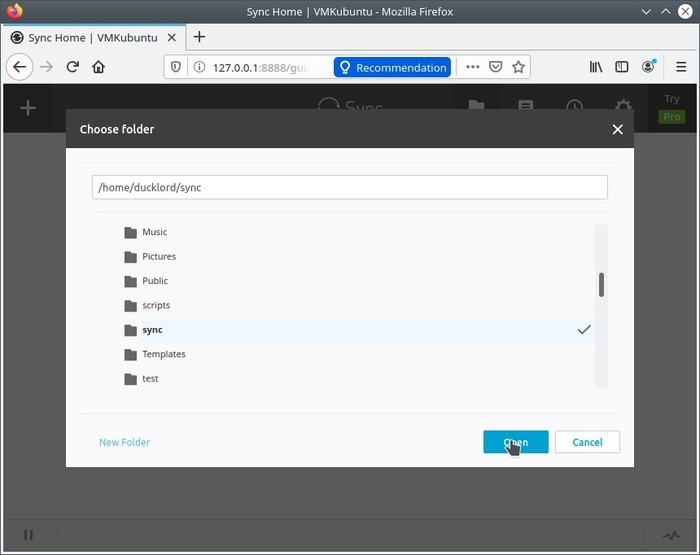Click the Open button
Screen dimensions: 700x555
click(516, 442)
